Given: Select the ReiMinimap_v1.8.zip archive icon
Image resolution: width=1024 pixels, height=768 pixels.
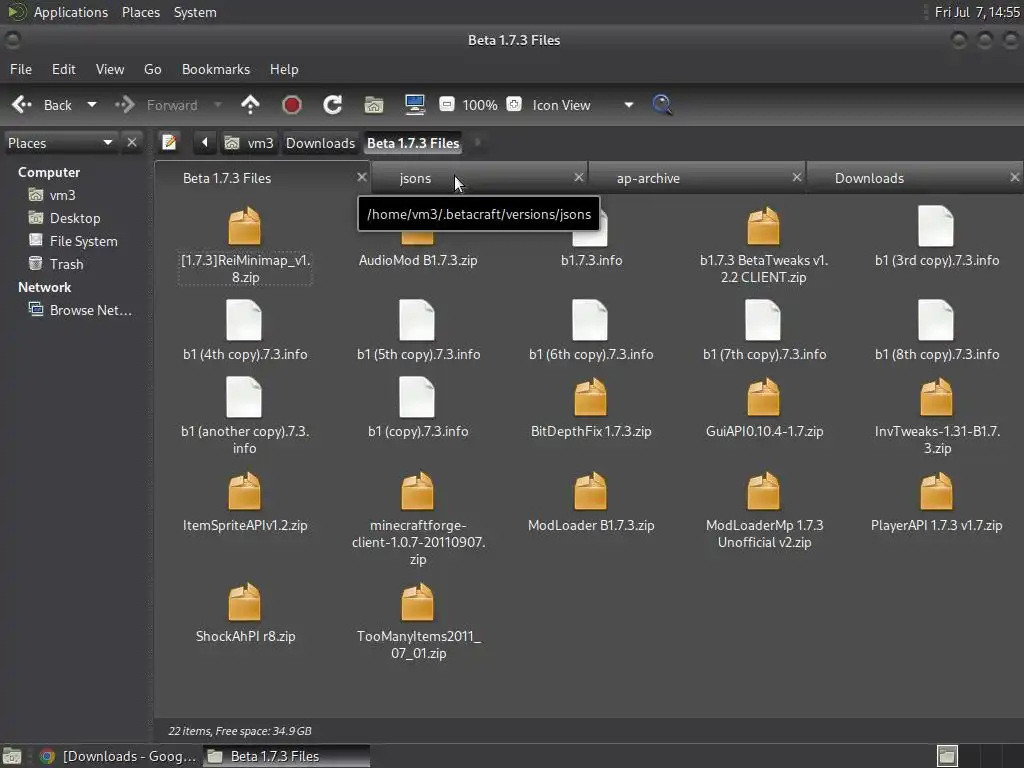Looking at the screenshot, I should point(244,226).
